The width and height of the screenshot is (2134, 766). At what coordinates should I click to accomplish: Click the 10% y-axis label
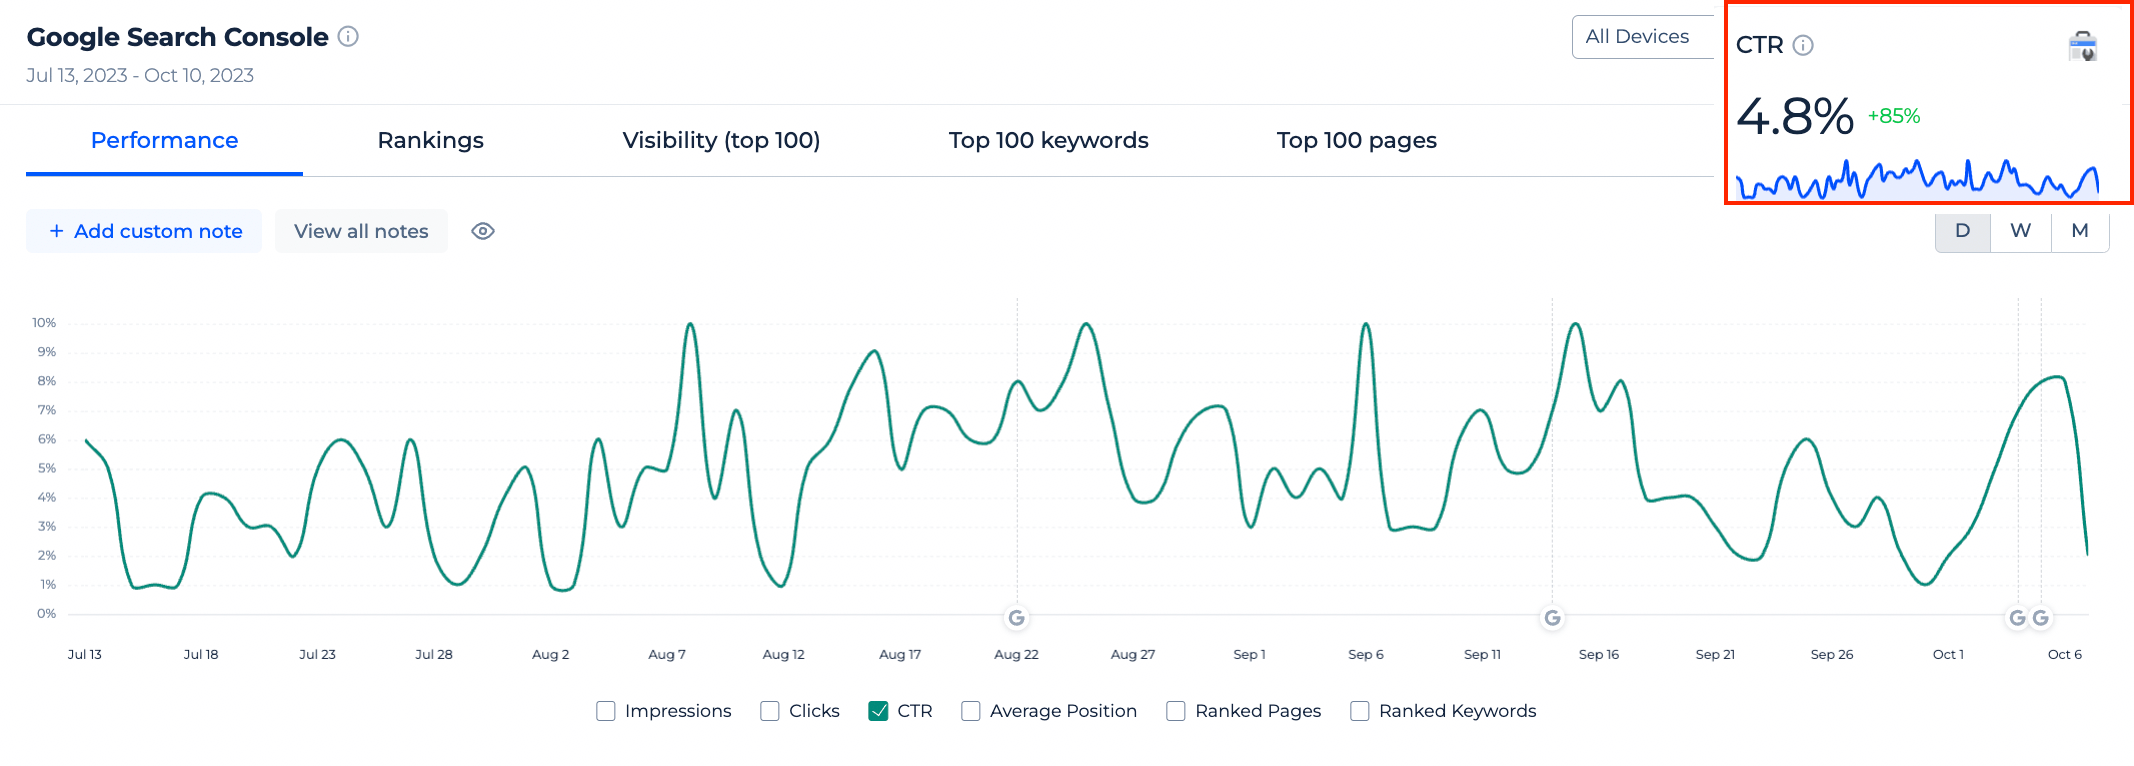(x=44, y=323)
